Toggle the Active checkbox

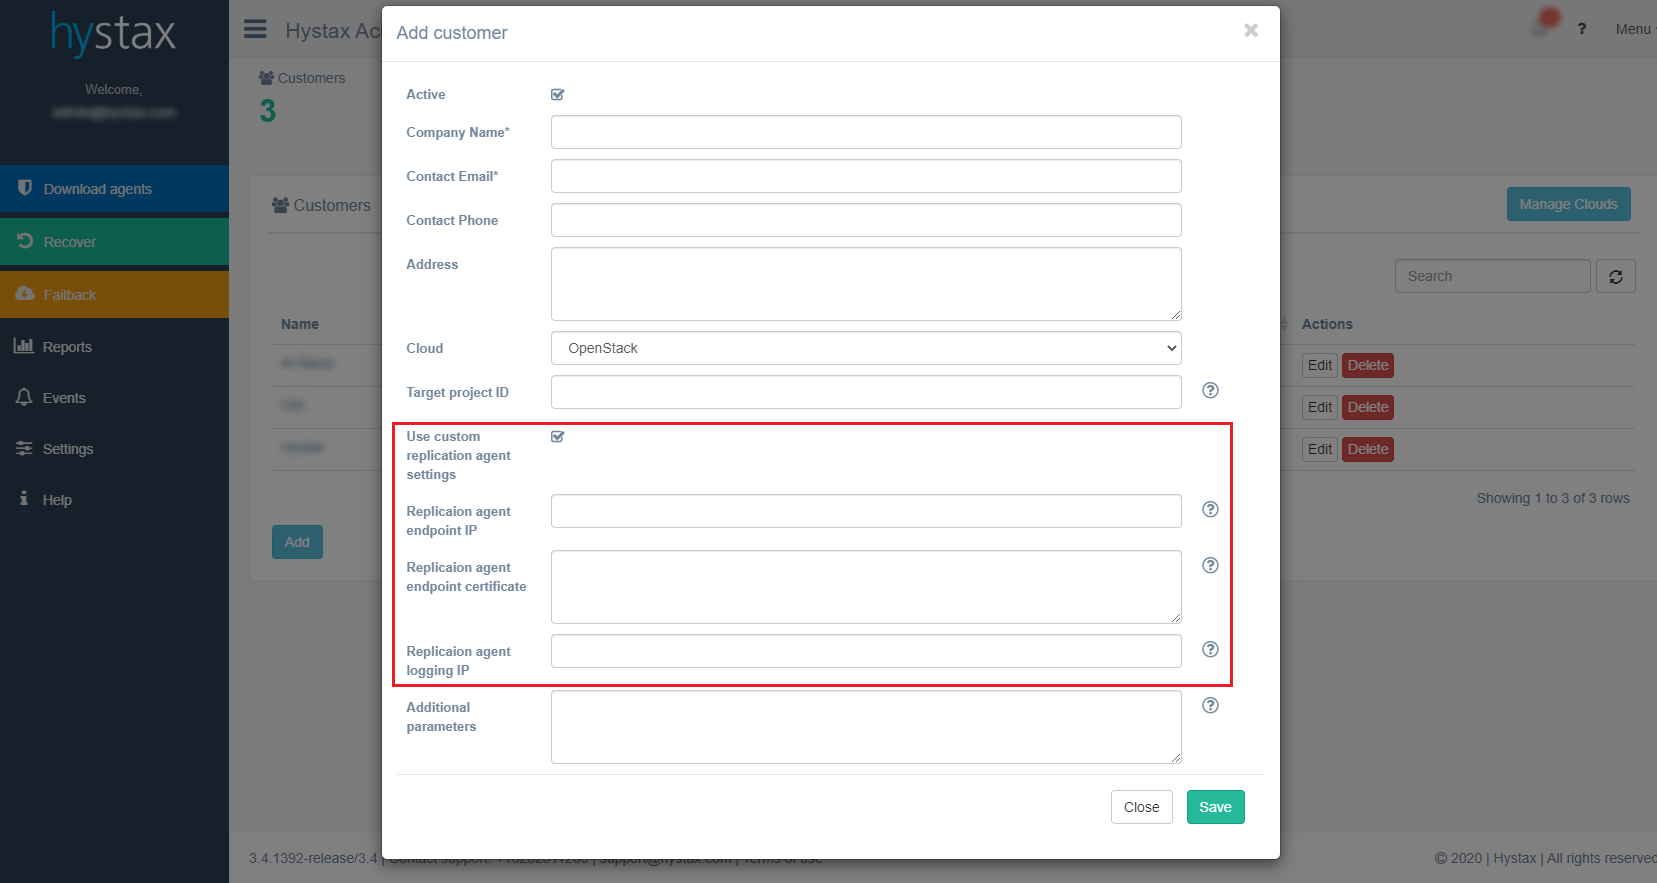(558, 95)
